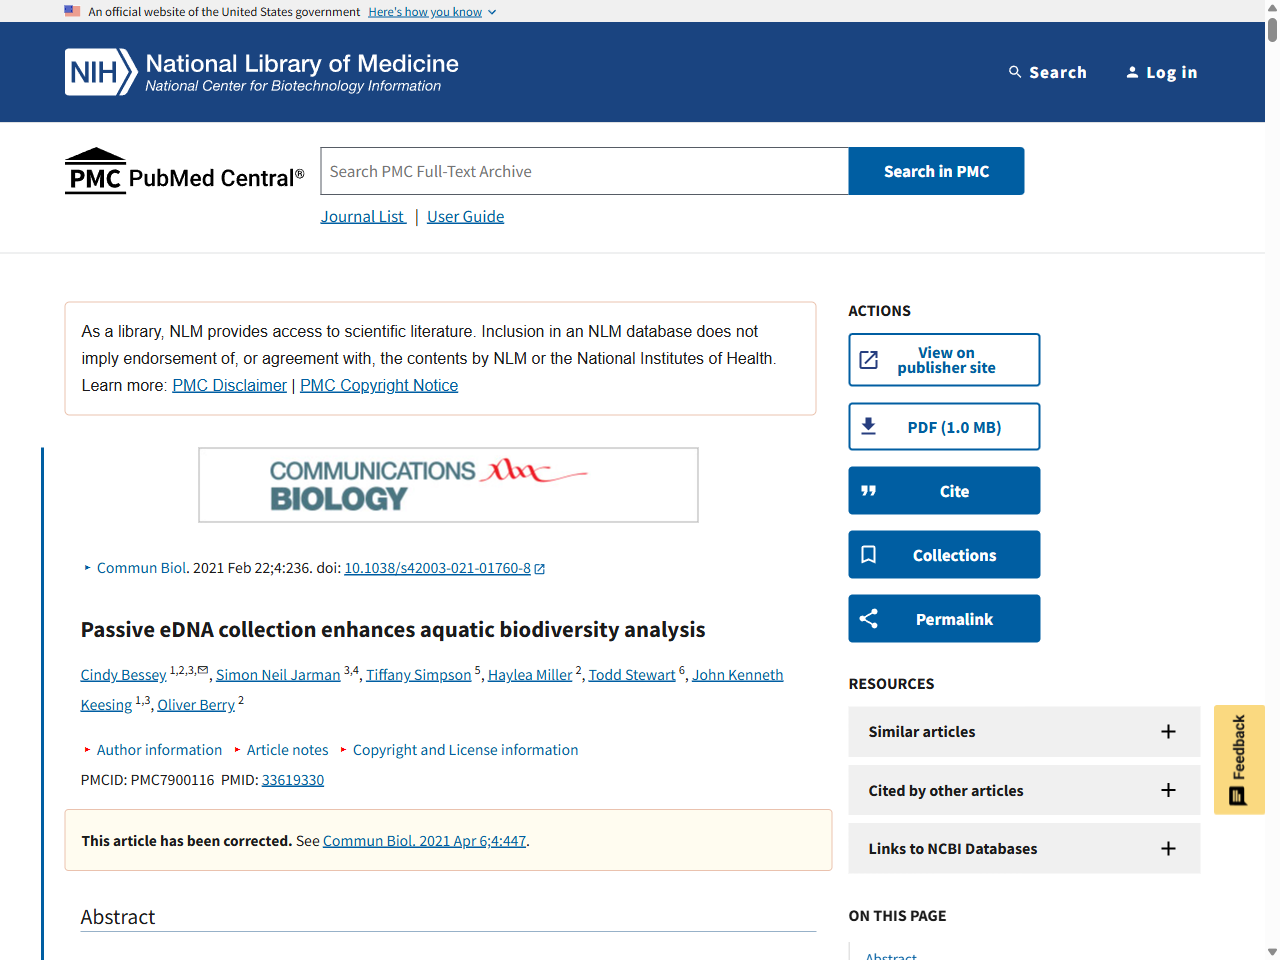Download the PDF (1.0 MB)
This screenshot has width=1280, height=960.
click(x=944, y=427)
